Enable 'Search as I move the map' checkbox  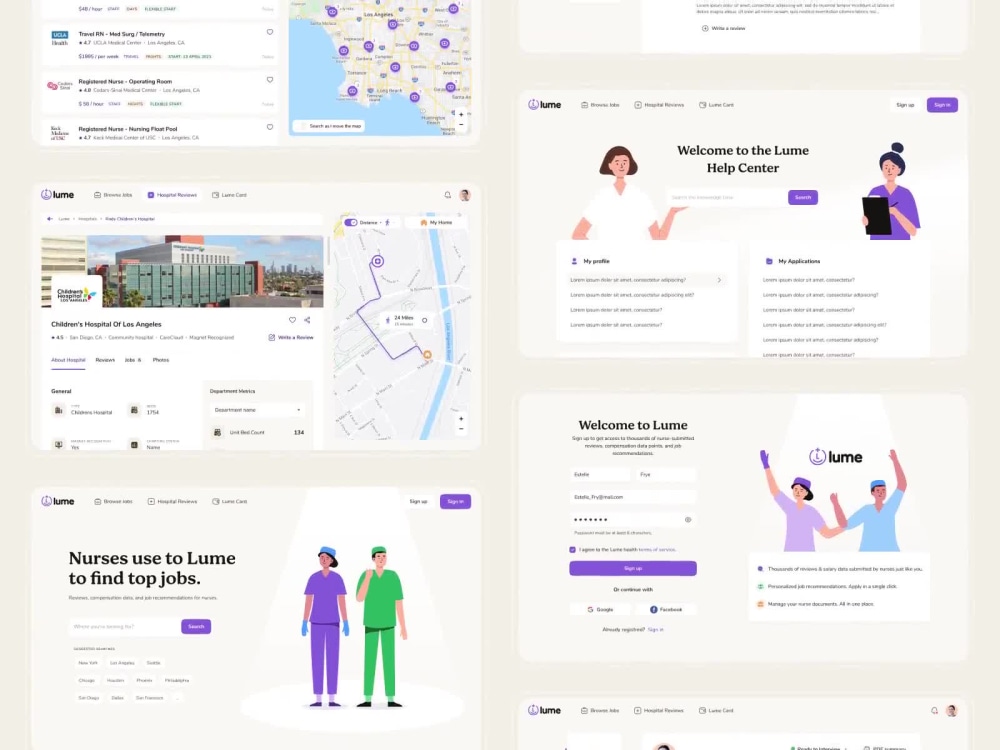304,126
